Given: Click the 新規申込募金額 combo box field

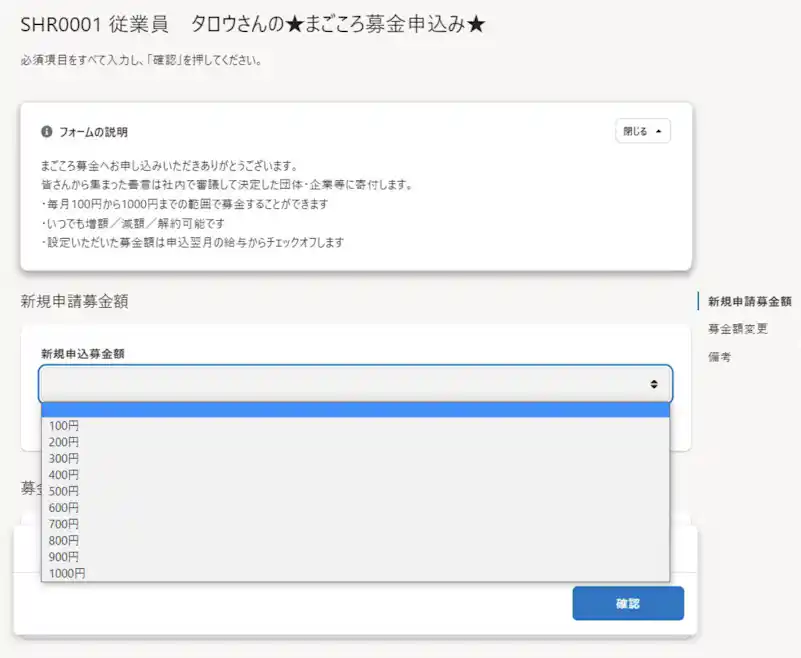Looking at the screenshot, I should pyautogui.click(x=355, y=383).
